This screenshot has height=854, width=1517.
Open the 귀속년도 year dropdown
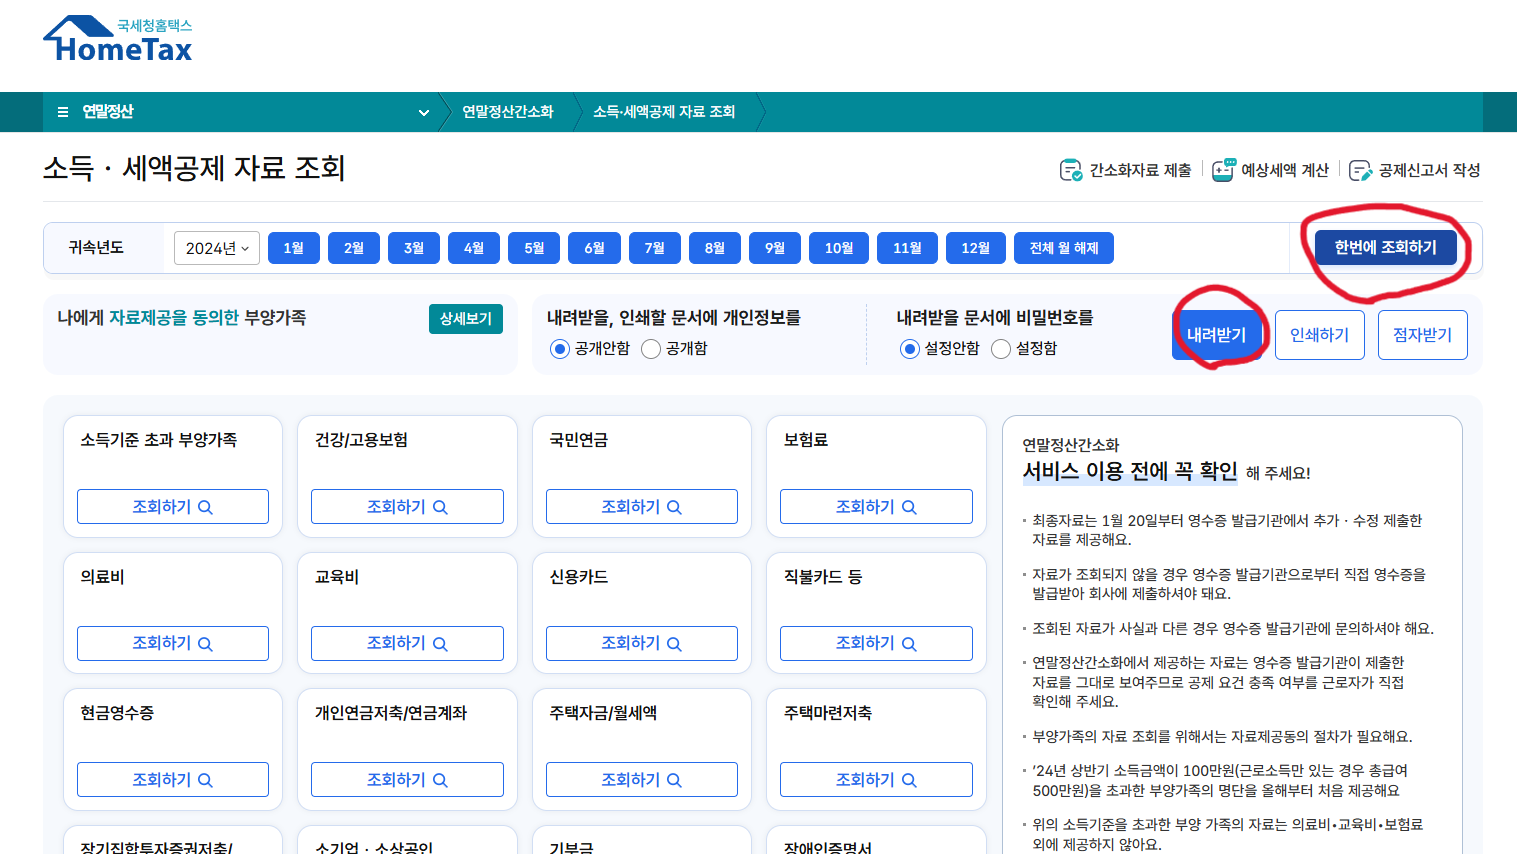coord(216,247)
